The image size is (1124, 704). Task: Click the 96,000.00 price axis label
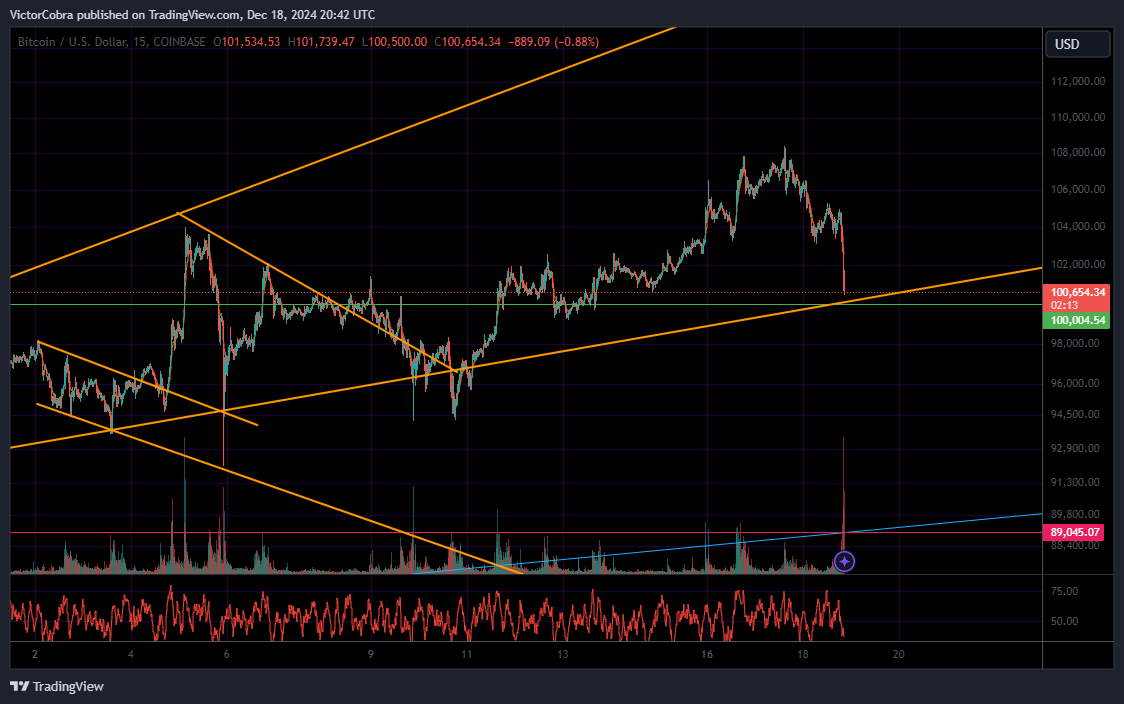(1075, 383)
